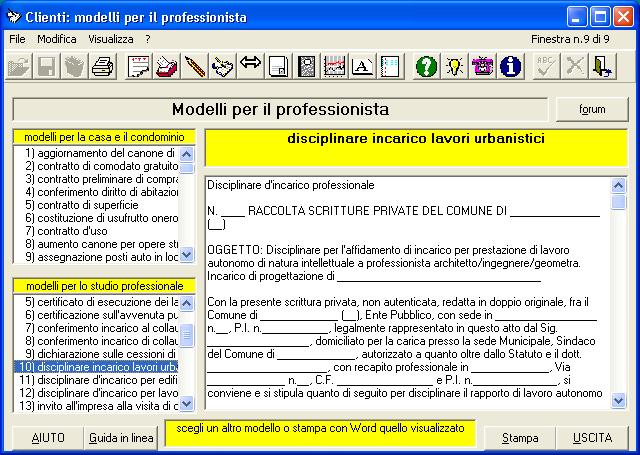The image size is (640, 455).
Task: Open the Visualizza menu
Action: (110, 39)
